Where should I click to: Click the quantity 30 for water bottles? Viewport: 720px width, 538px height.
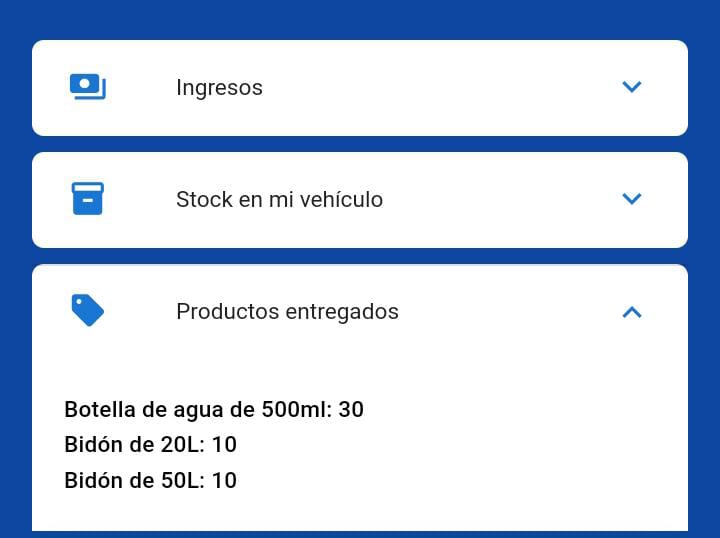[x=351, y=409]
